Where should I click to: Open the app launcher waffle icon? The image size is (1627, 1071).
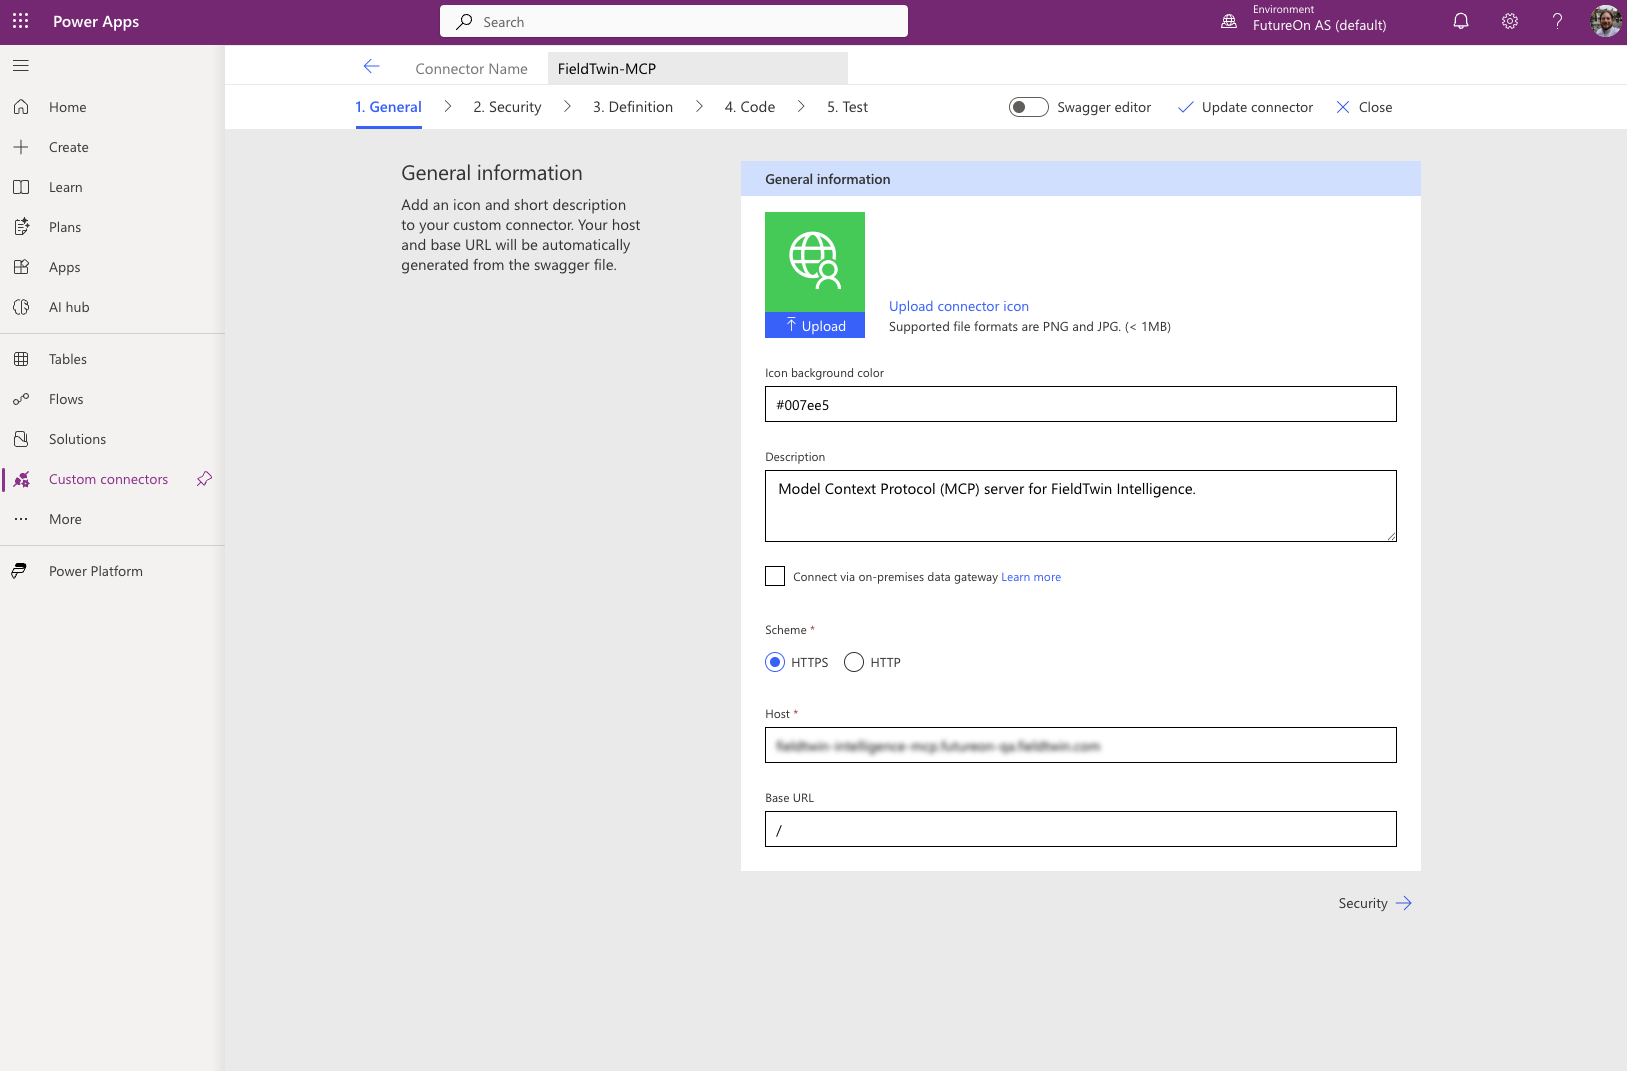click(21, 21)
